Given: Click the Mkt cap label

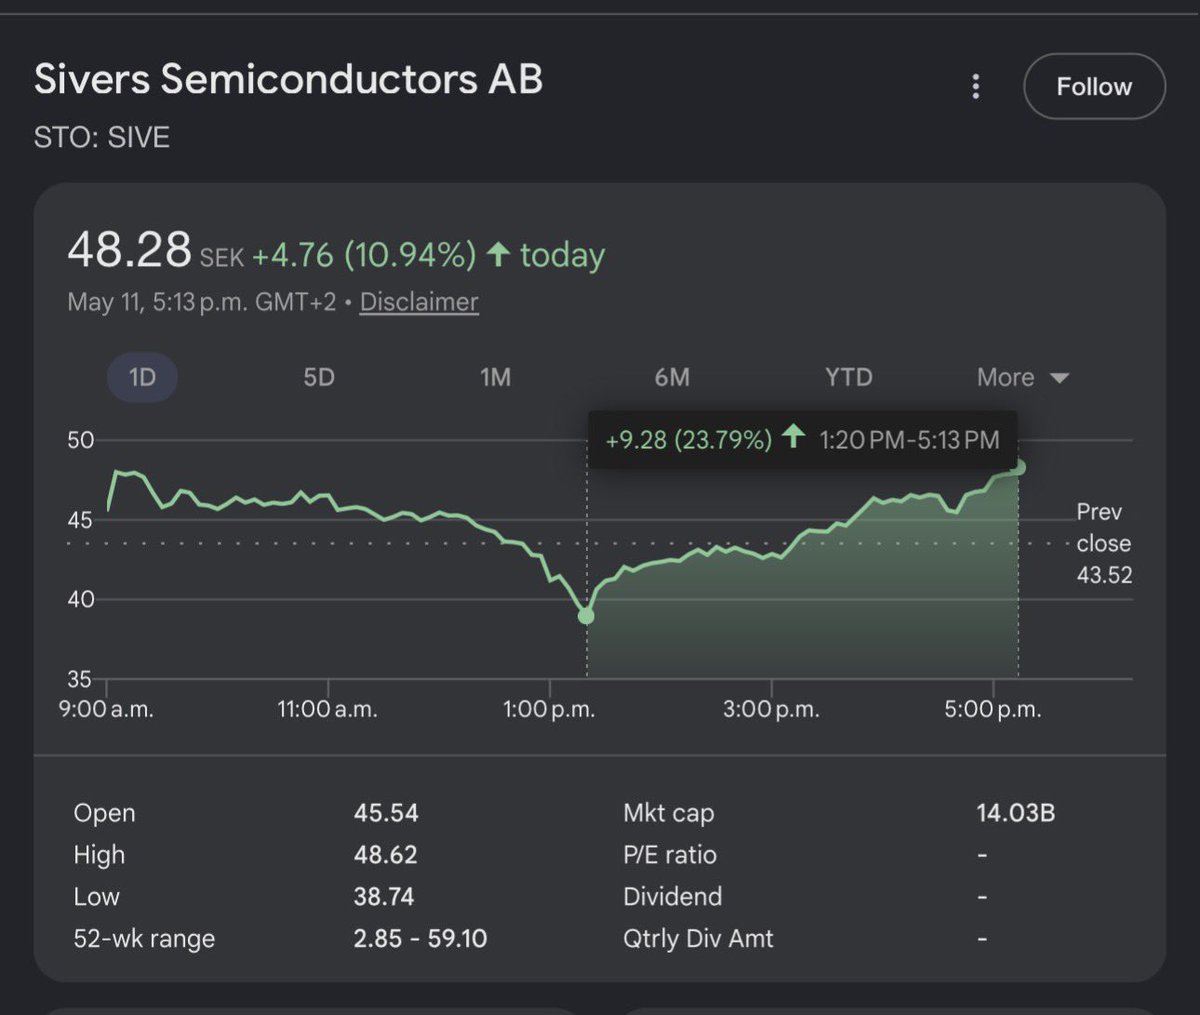Looking at the screenshot, I should tap(669, 813).
